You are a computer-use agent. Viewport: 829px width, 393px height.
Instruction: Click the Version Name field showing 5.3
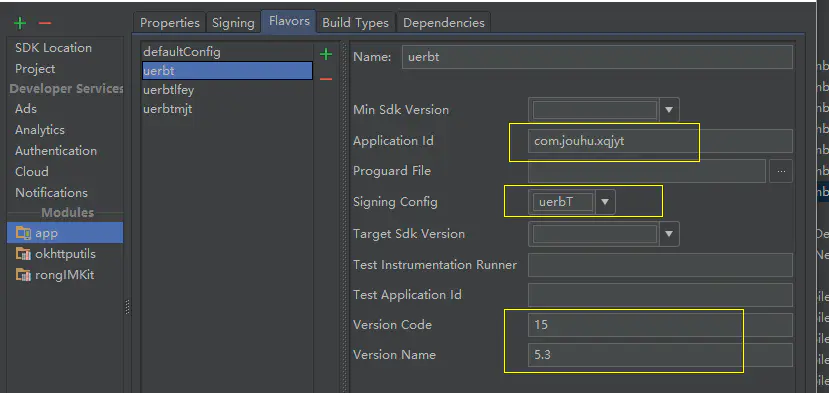point(660,355)
